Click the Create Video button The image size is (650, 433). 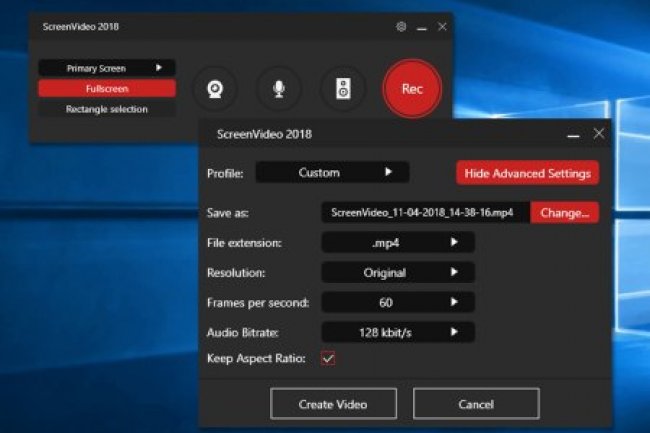coord(333,404)
